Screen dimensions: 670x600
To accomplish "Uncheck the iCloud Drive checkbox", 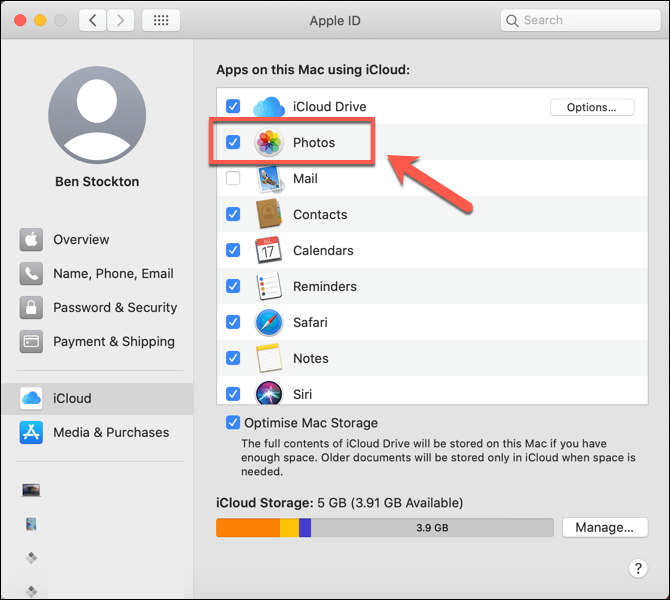I will click(233, 106).
